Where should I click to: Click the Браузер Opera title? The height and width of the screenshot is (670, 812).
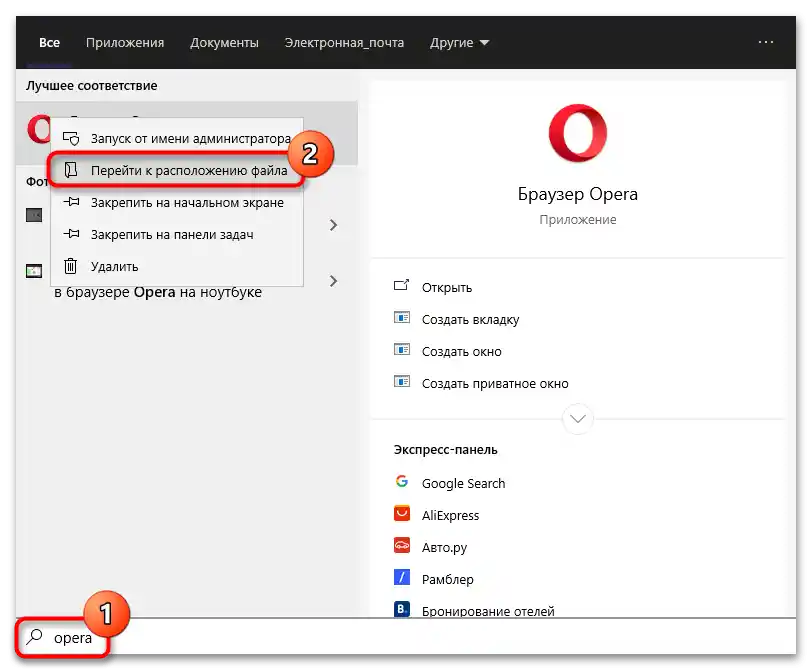[577, 194]
